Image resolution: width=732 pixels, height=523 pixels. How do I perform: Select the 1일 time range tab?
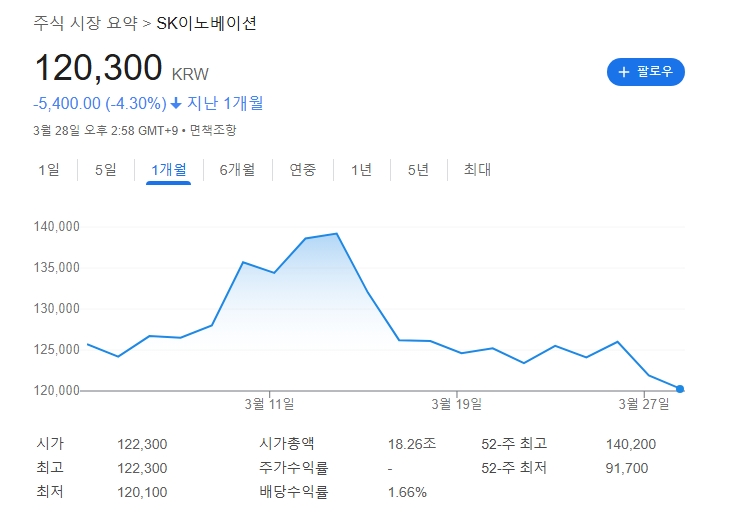[x=49, y=170]
